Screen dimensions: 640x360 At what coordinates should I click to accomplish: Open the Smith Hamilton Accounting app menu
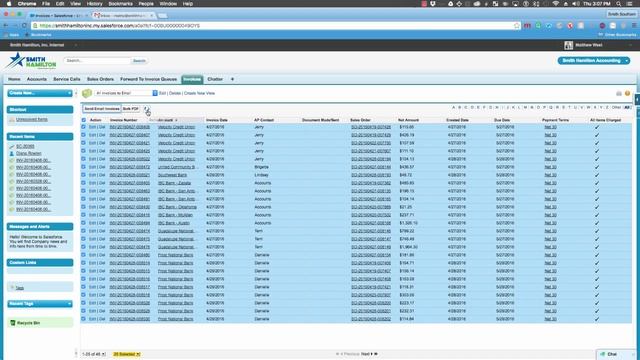click(x=593, y=60)
